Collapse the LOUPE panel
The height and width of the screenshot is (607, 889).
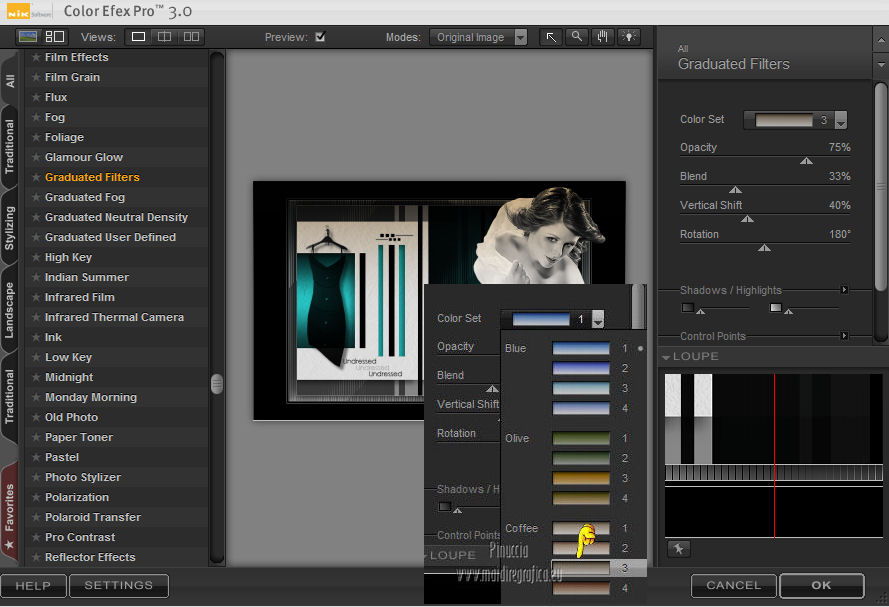667,357
